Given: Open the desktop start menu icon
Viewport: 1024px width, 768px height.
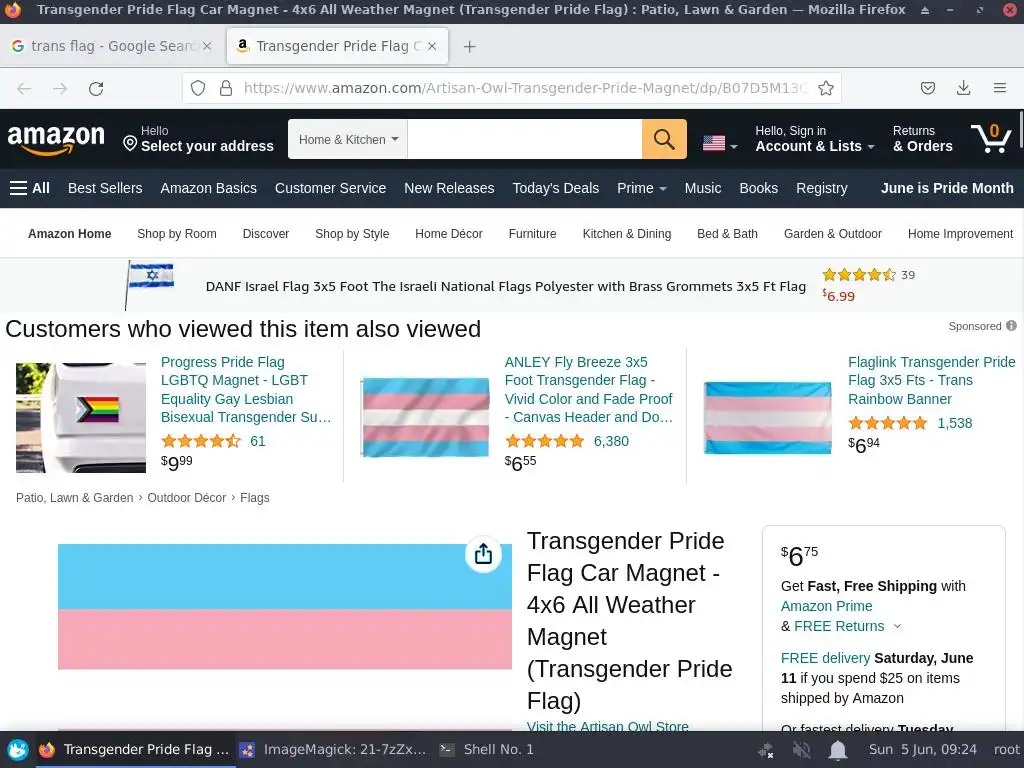Looking at the screenshot, I should [x=18, y=750].
